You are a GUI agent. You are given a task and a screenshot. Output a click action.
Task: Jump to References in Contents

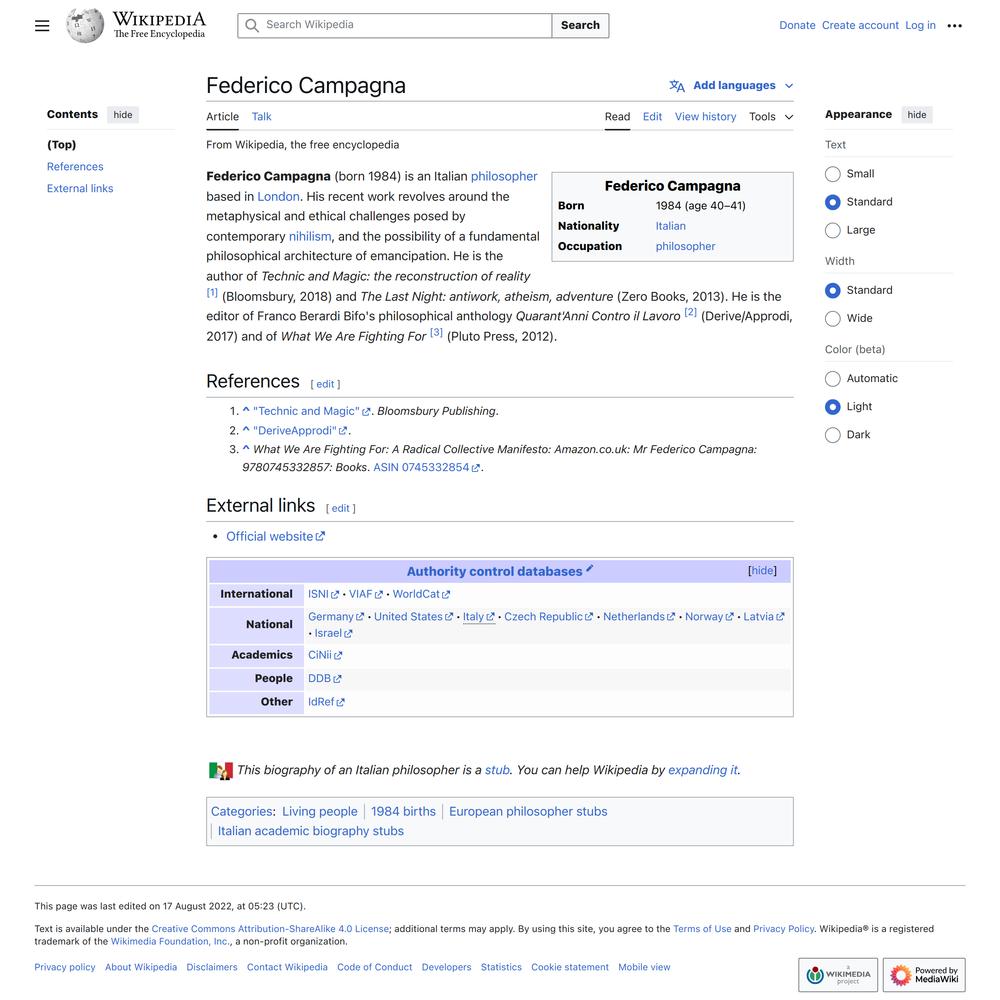point(75,166)
